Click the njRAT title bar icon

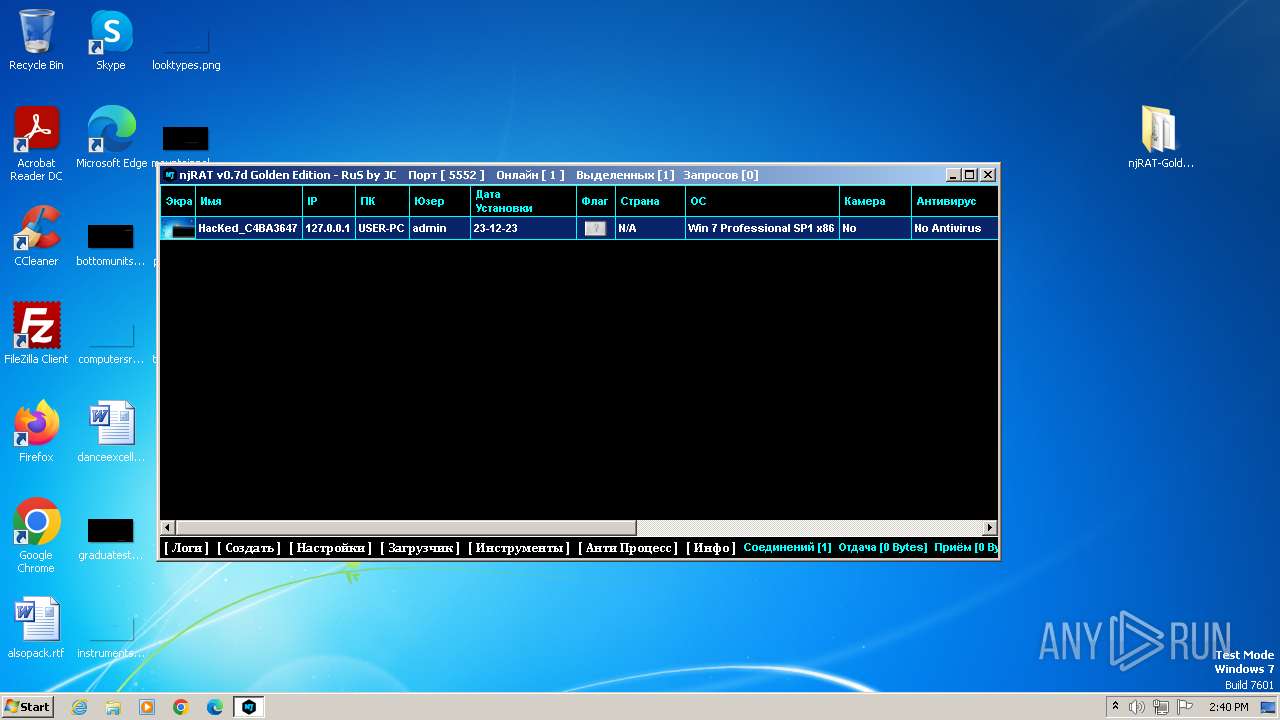pos(170,175)
